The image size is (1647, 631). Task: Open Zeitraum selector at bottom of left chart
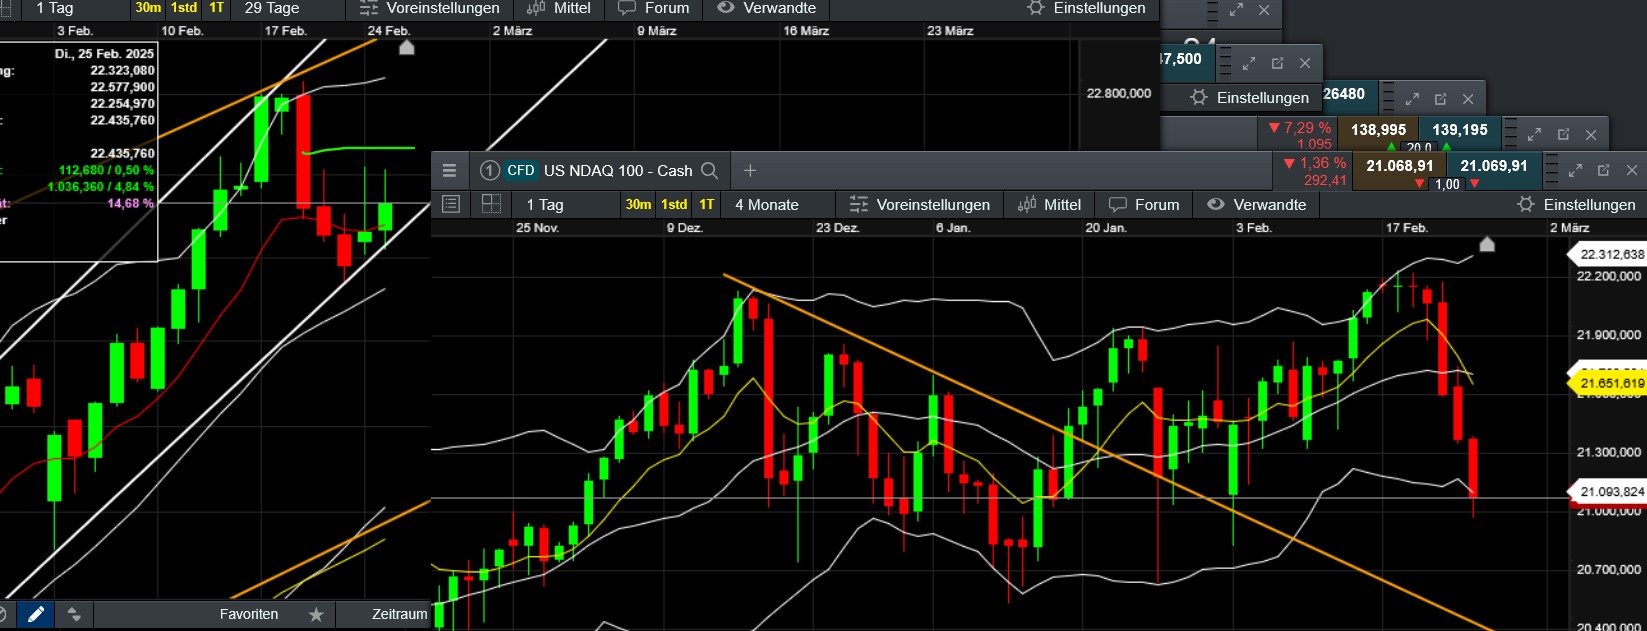398,614
